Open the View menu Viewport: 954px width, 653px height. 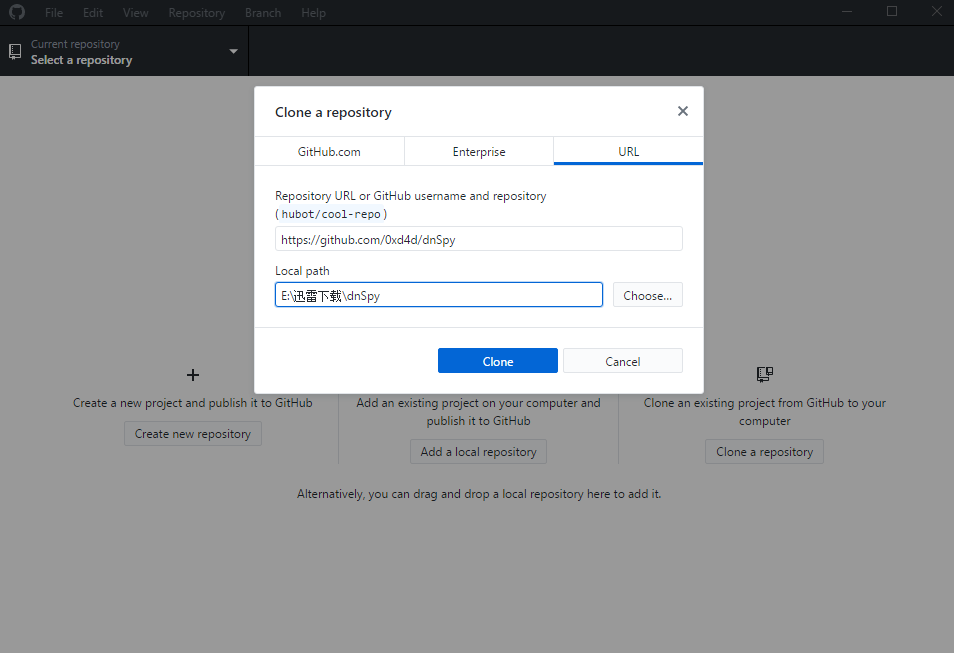coord(135,13)
